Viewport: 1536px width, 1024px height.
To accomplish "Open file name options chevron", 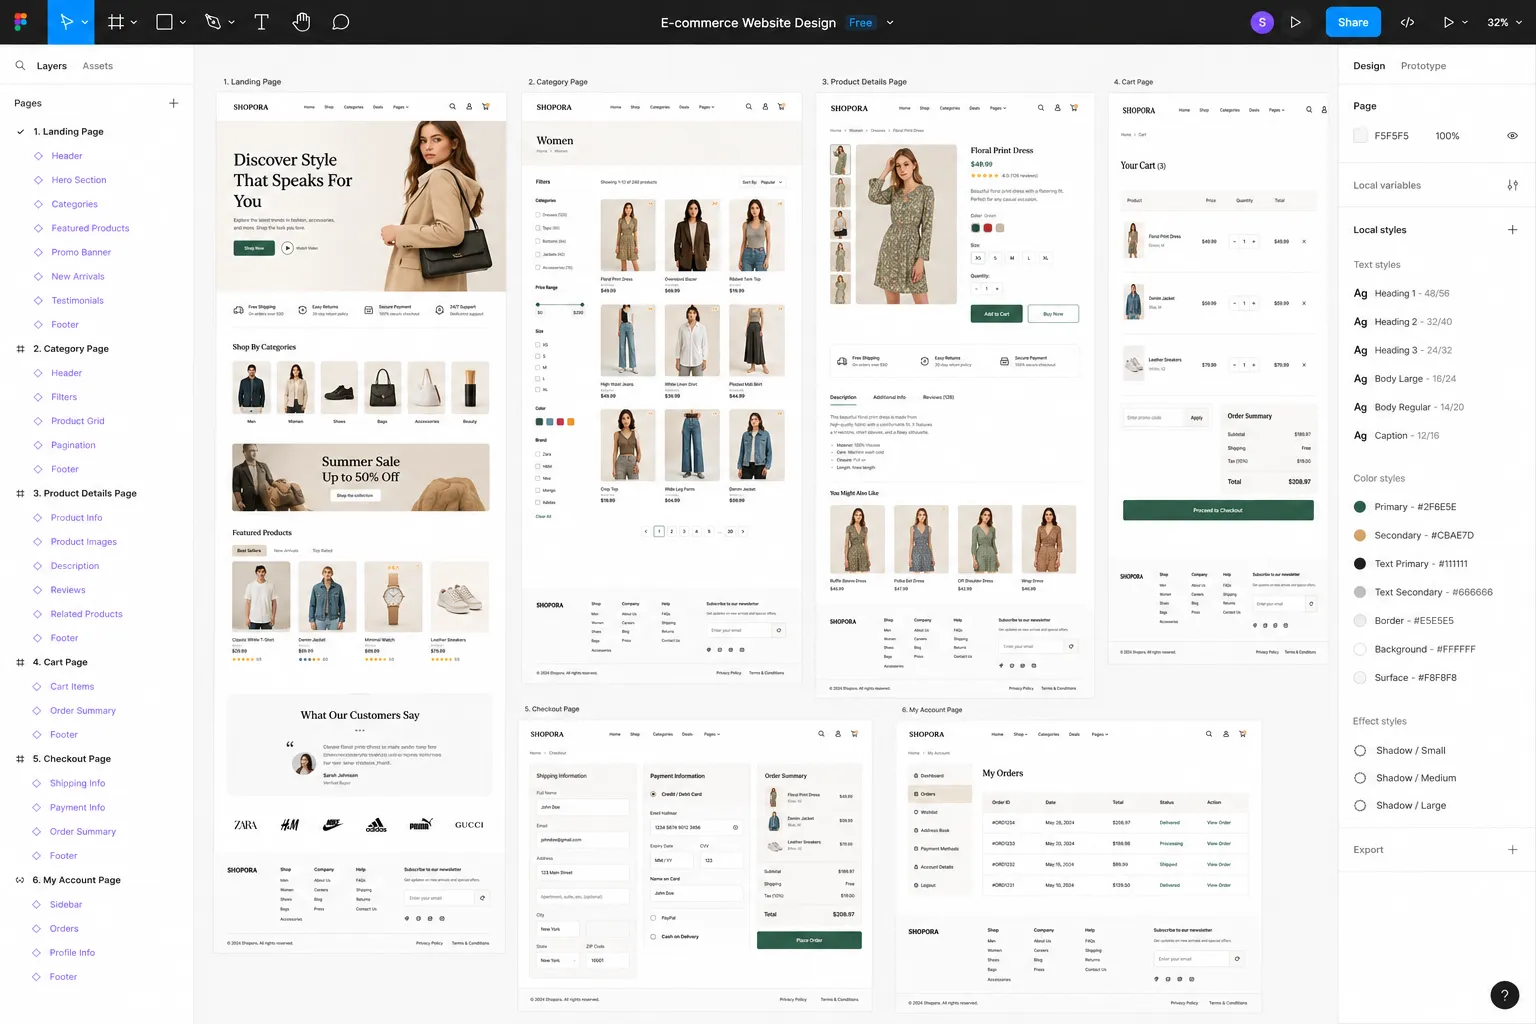I will pyautogui.click(x=890, y=22).
